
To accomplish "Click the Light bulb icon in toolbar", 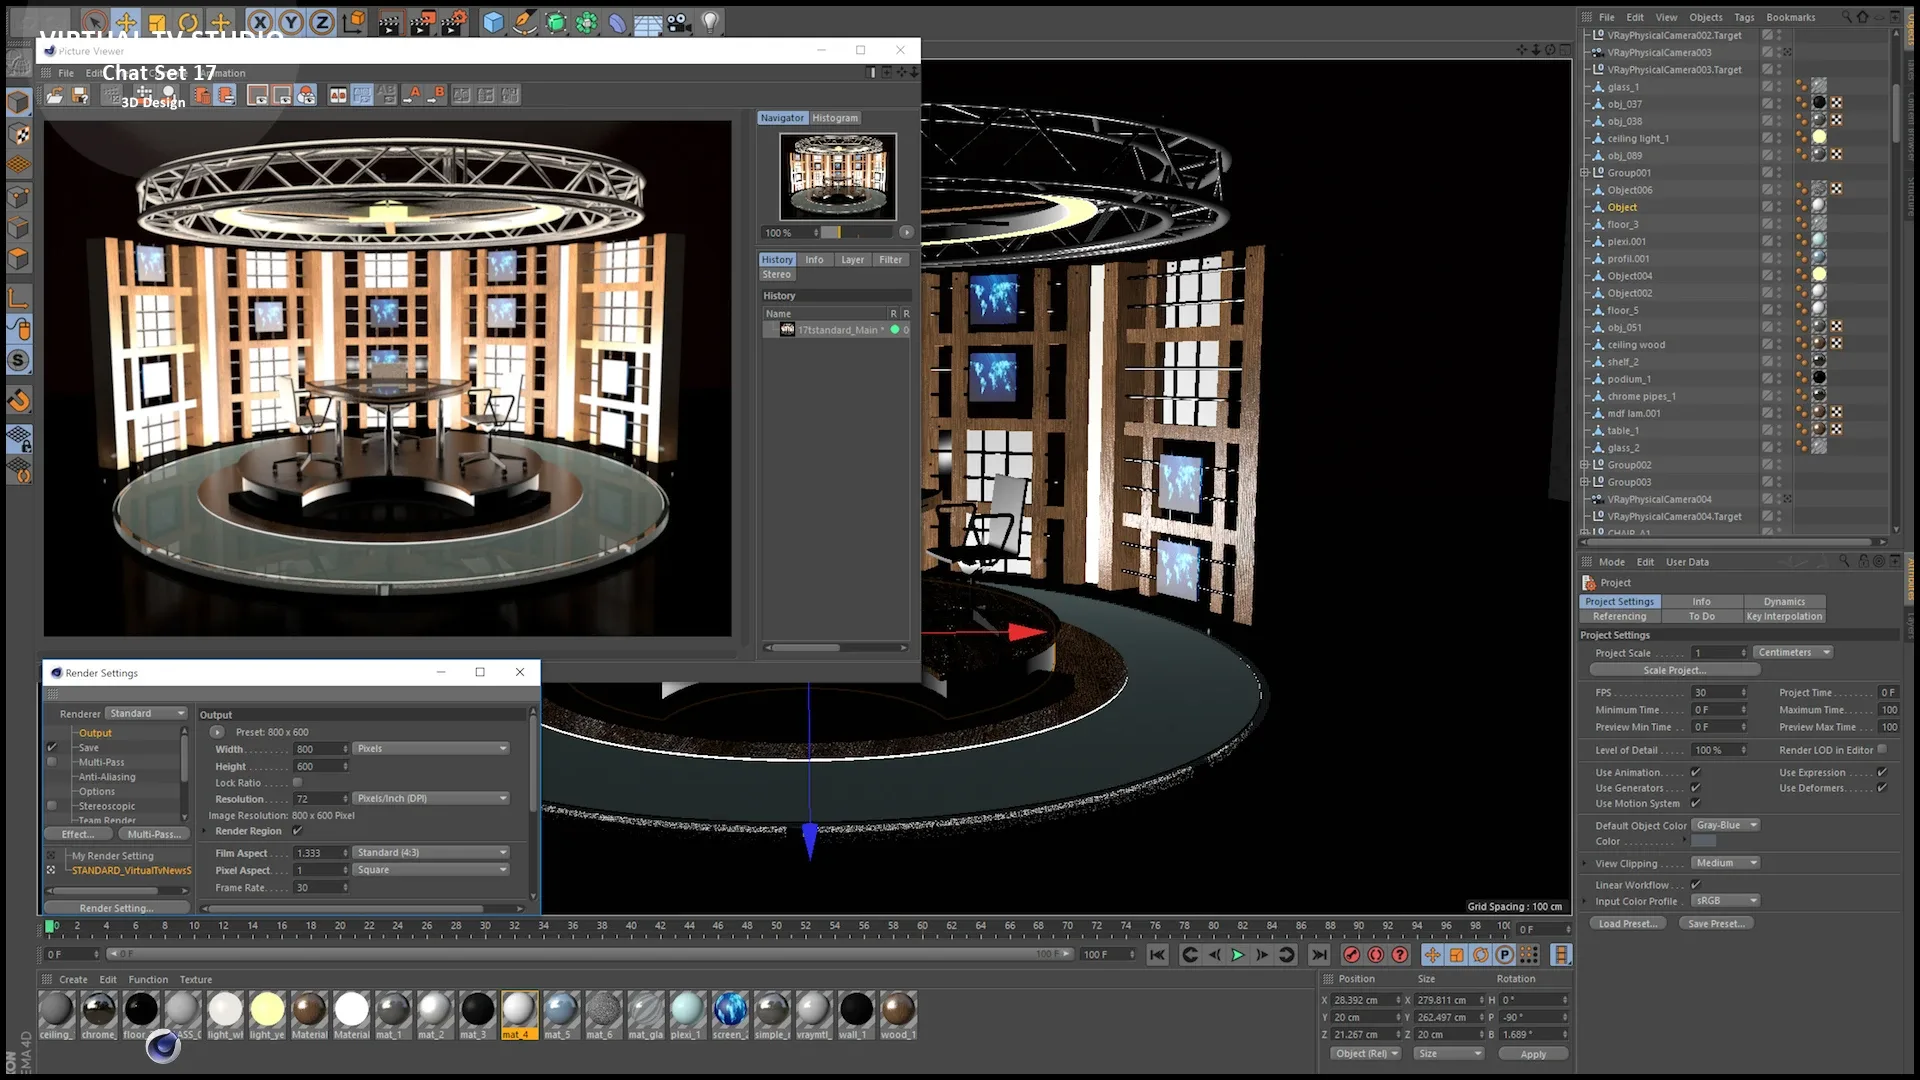I will pos(710,21).
